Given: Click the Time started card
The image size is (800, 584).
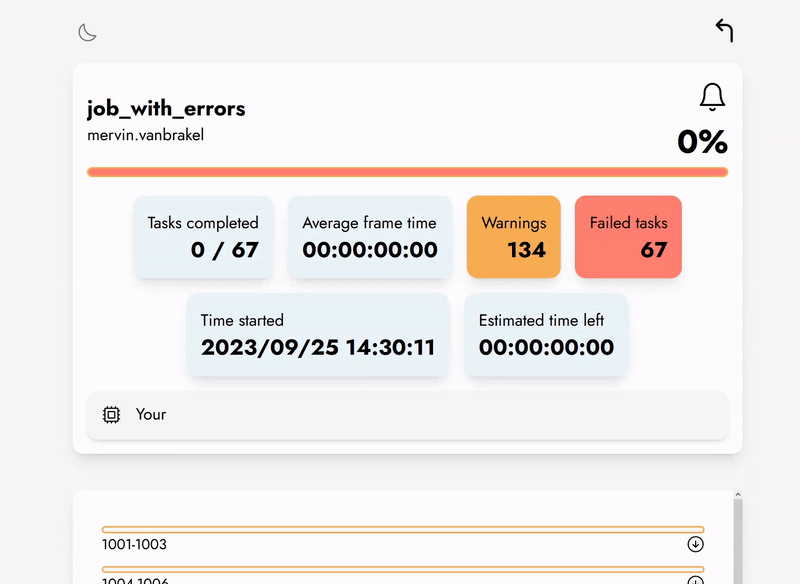Looking at the screenshot, I should pyautogui.click(x=318, y=334).
